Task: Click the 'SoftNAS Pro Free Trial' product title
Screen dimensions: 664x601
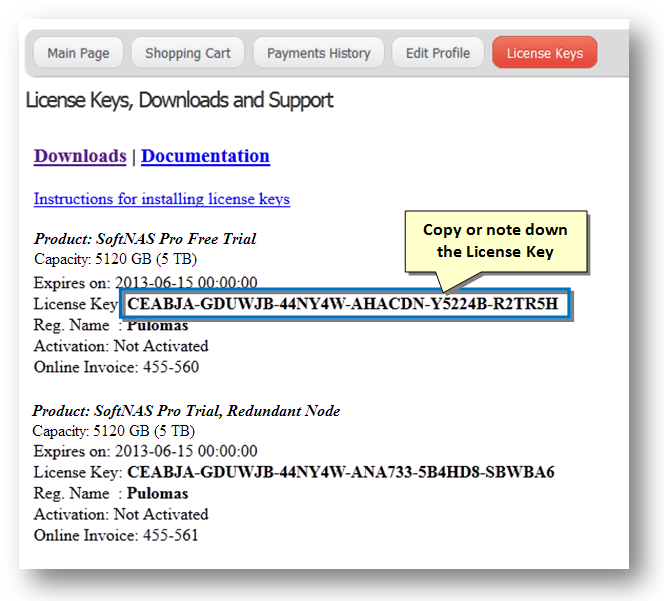Action: [x=145, y=239]
